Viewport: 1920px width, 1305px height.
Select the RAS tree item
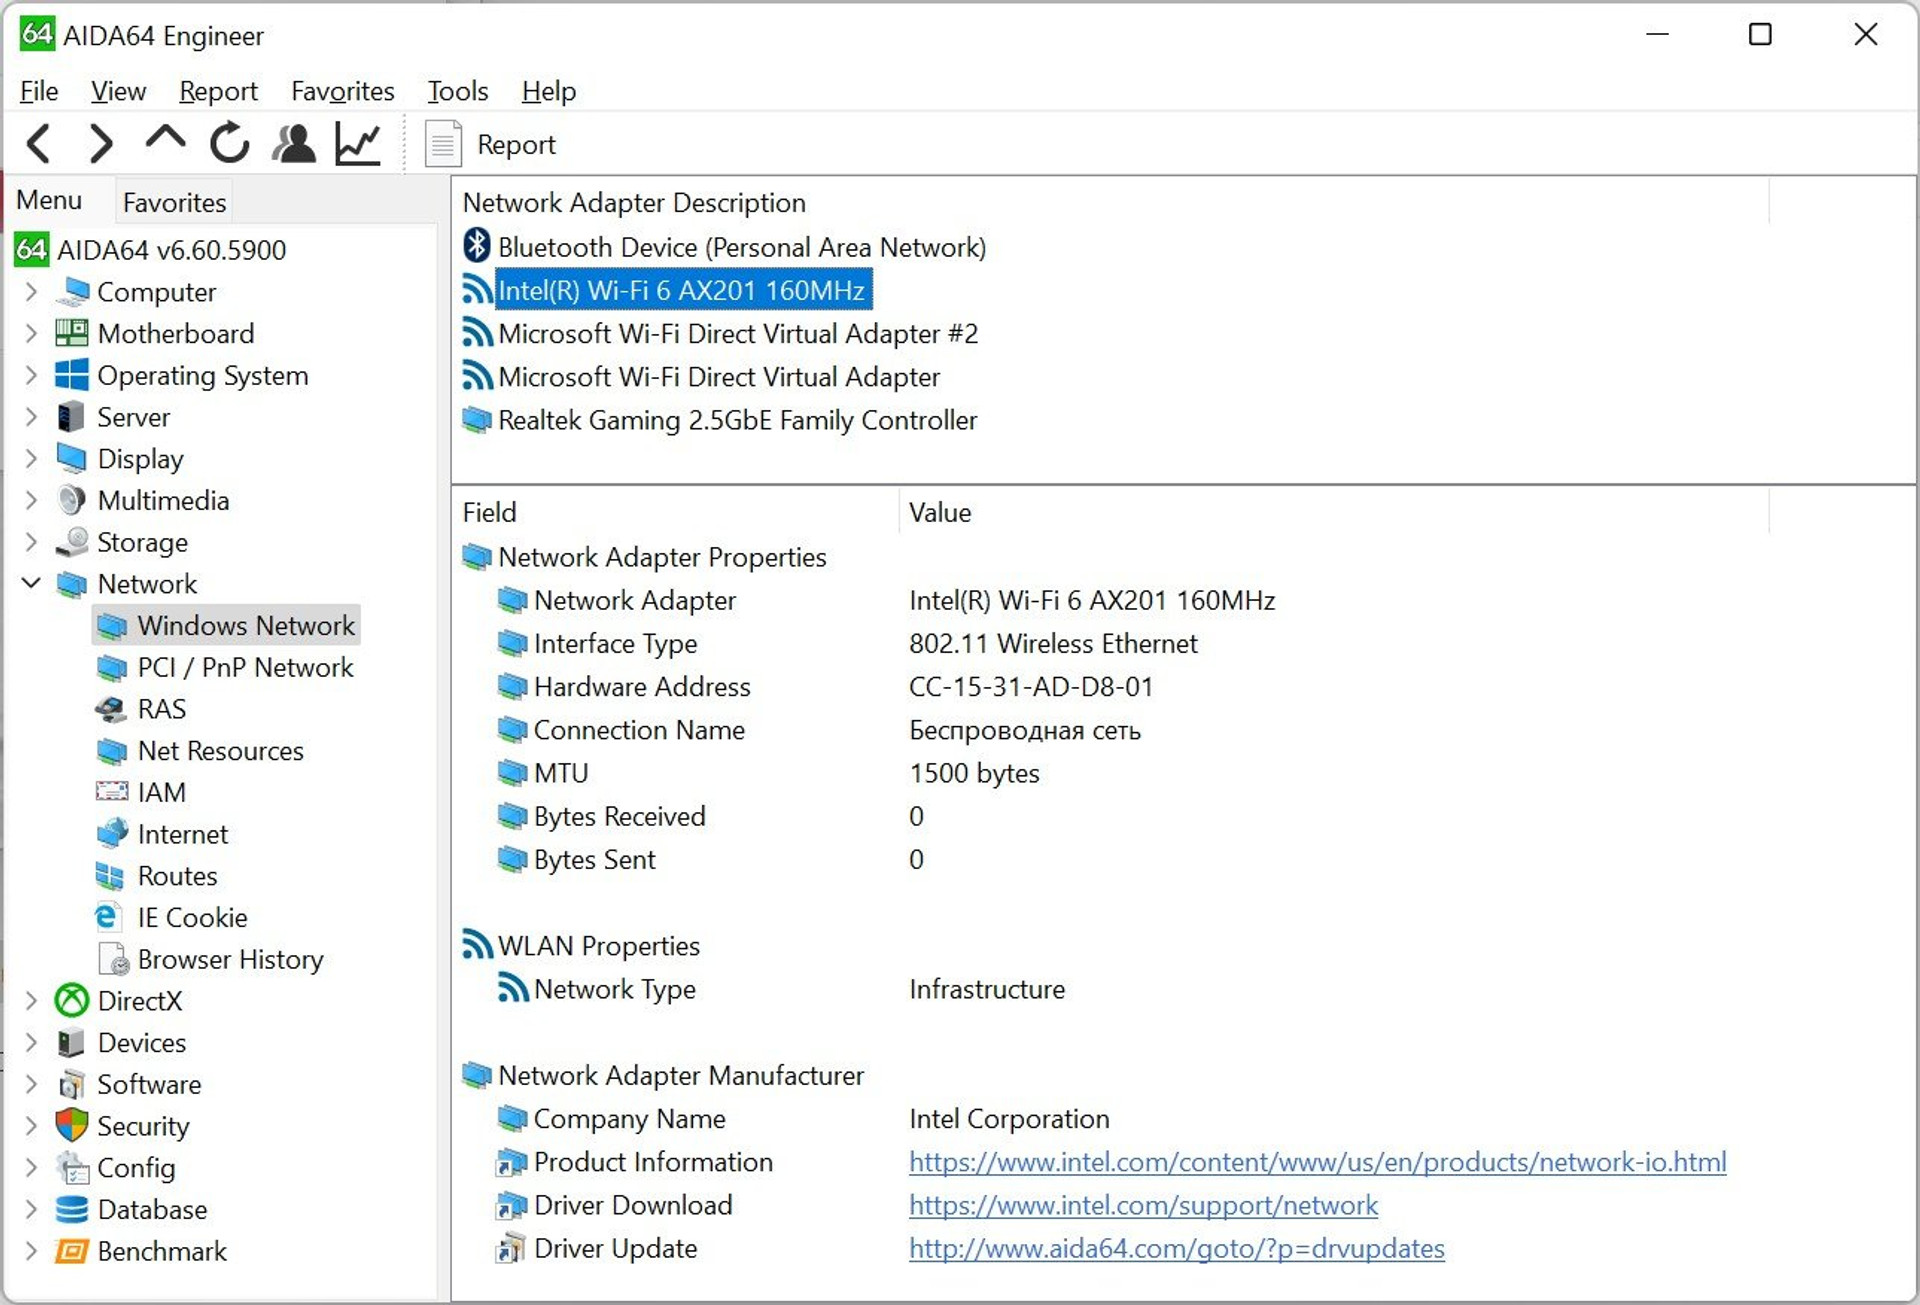point(162,709)
